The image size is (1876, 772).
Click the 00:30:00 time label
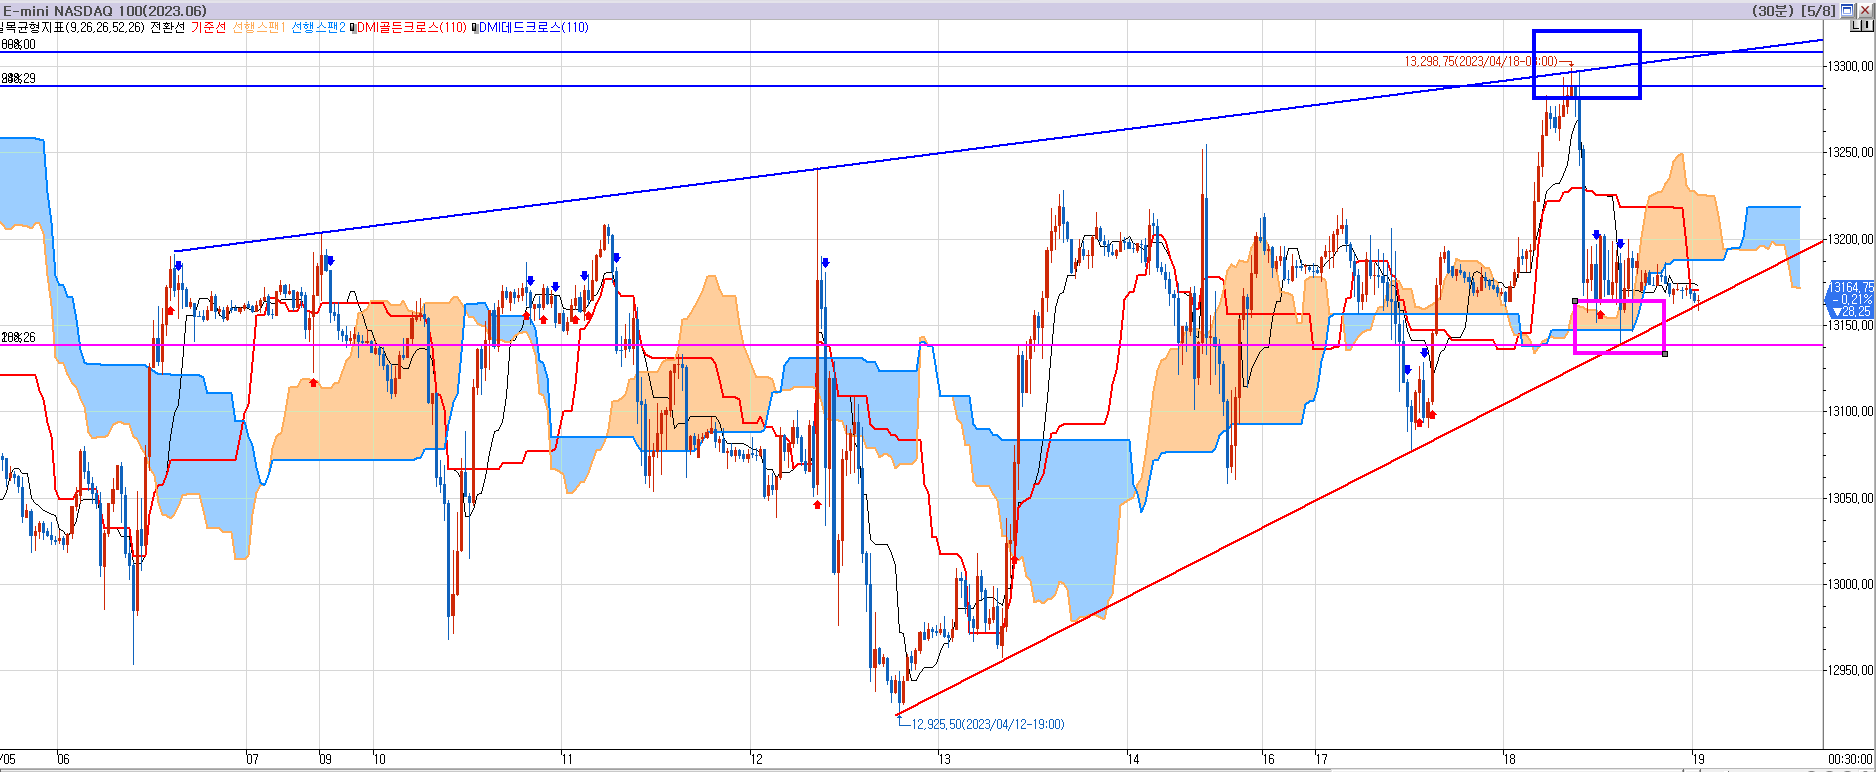[x=1850, y=759]
